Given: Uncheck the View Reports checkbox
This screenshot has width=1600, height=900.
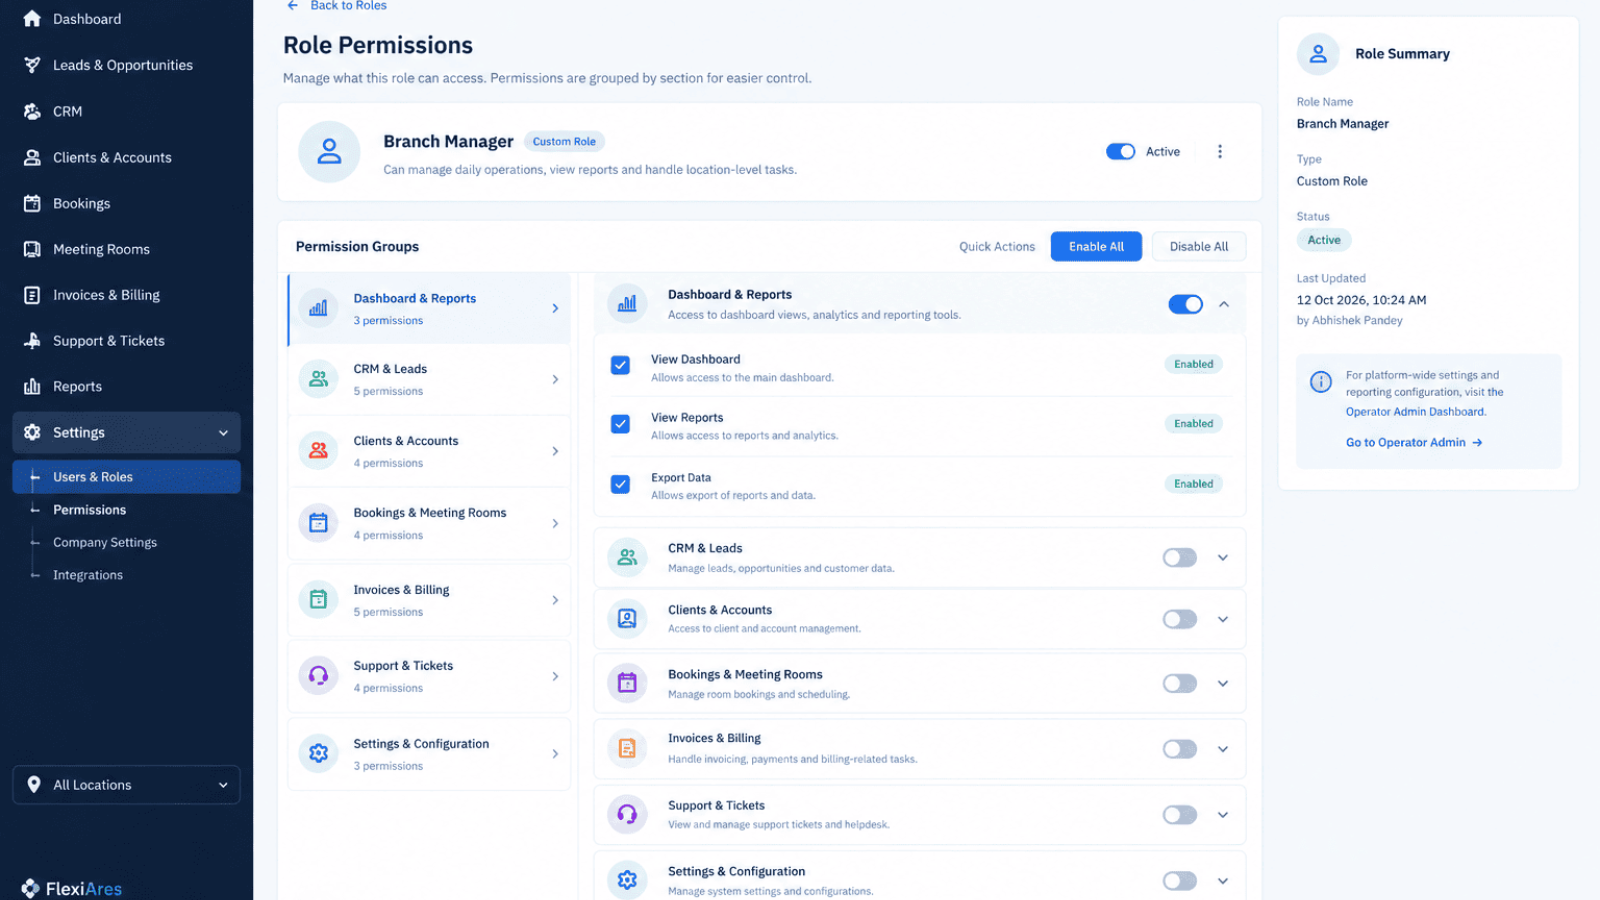Looking at the screenshot, I should coord(620,424).
